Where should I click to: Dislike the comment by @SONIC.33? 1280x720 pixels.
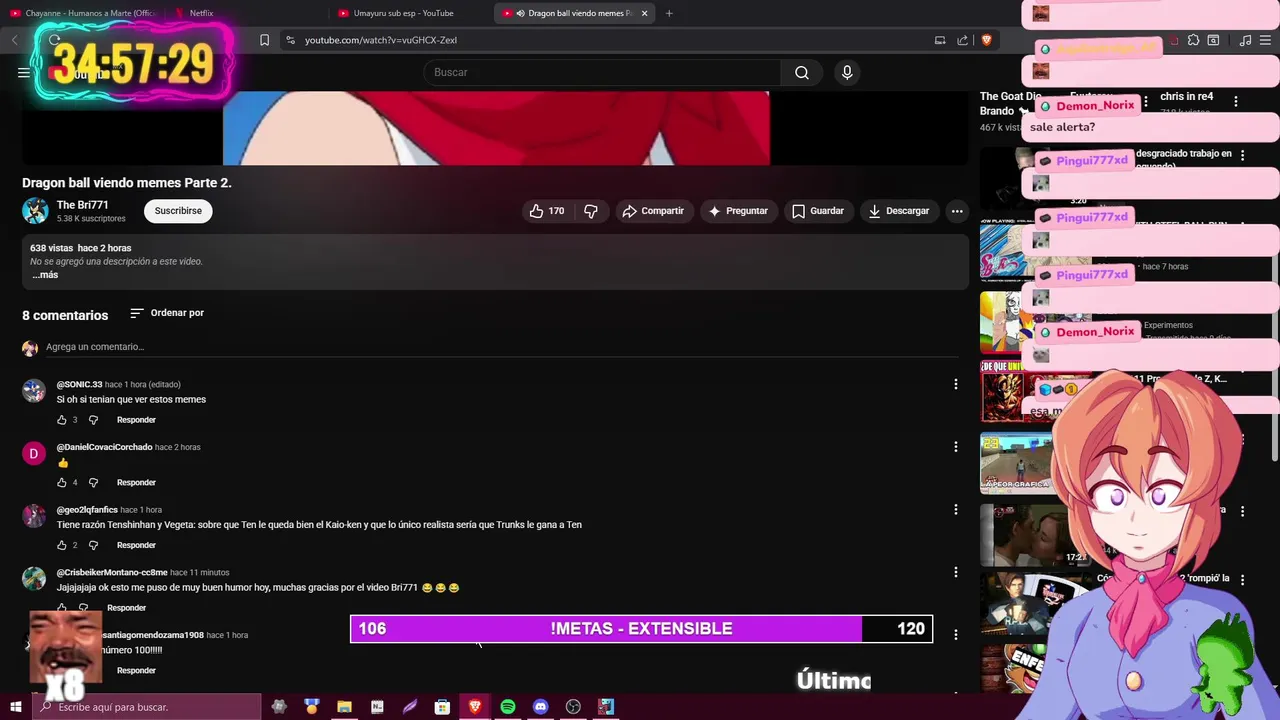tap(93, 420)
